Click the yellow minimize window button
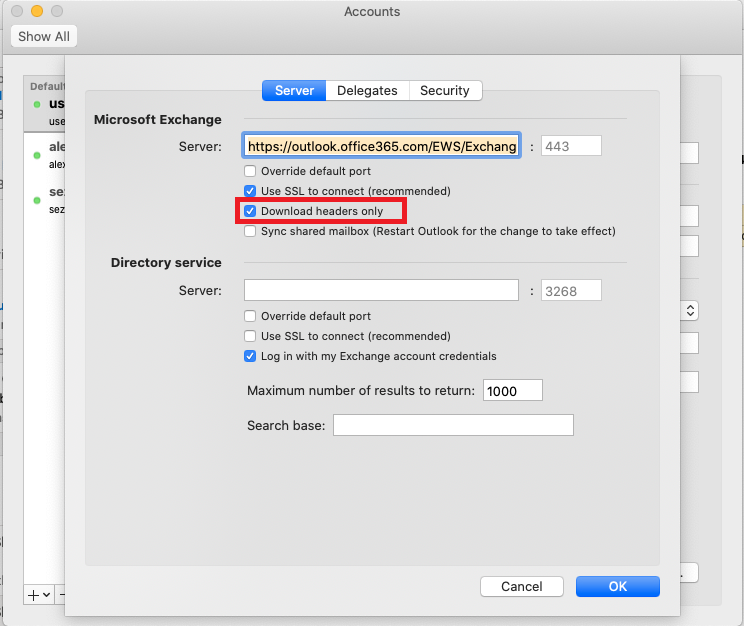This screenshot has height=626, width=744. click(37, 11)
